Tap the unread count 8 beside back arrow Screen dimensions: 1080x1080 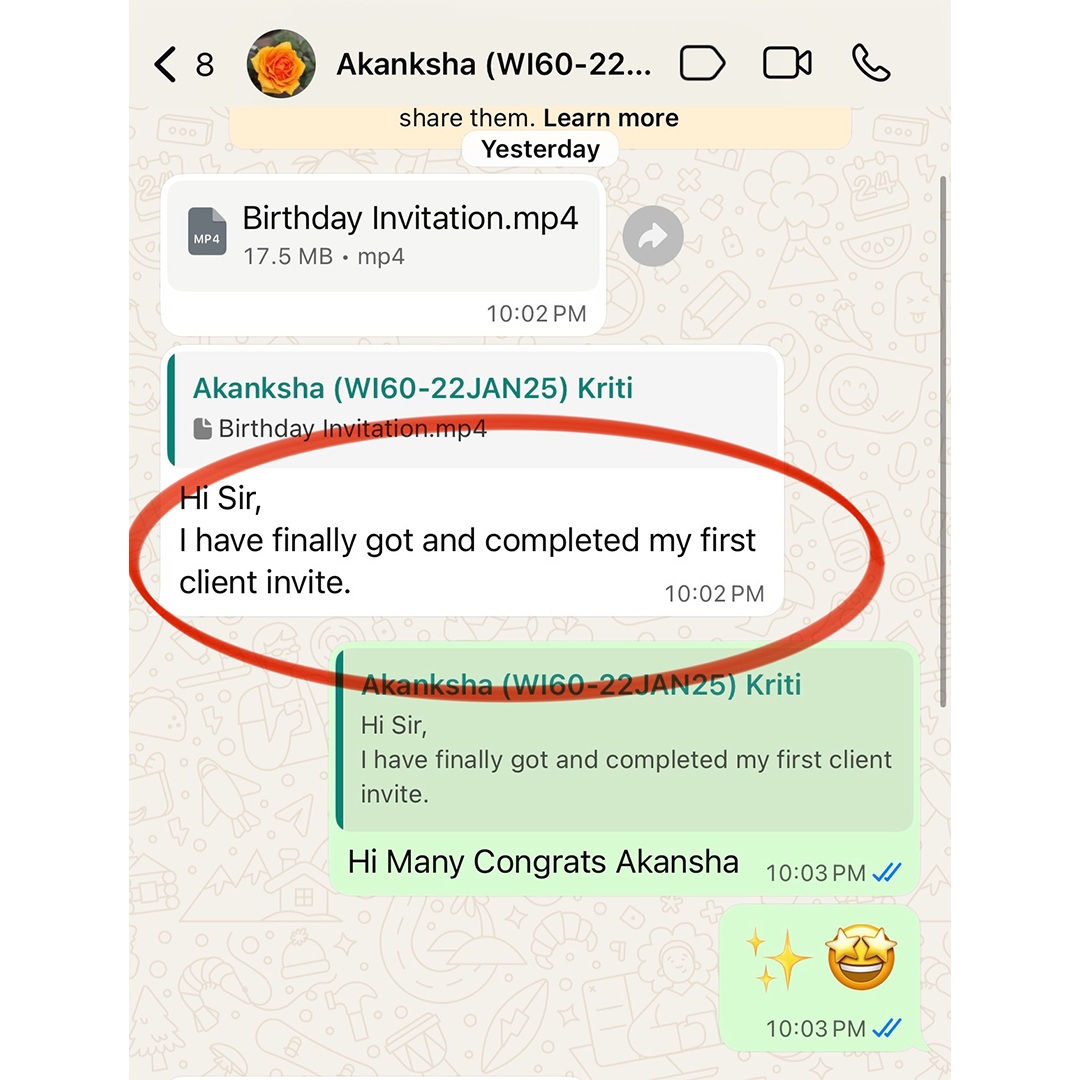pos(204,65)
